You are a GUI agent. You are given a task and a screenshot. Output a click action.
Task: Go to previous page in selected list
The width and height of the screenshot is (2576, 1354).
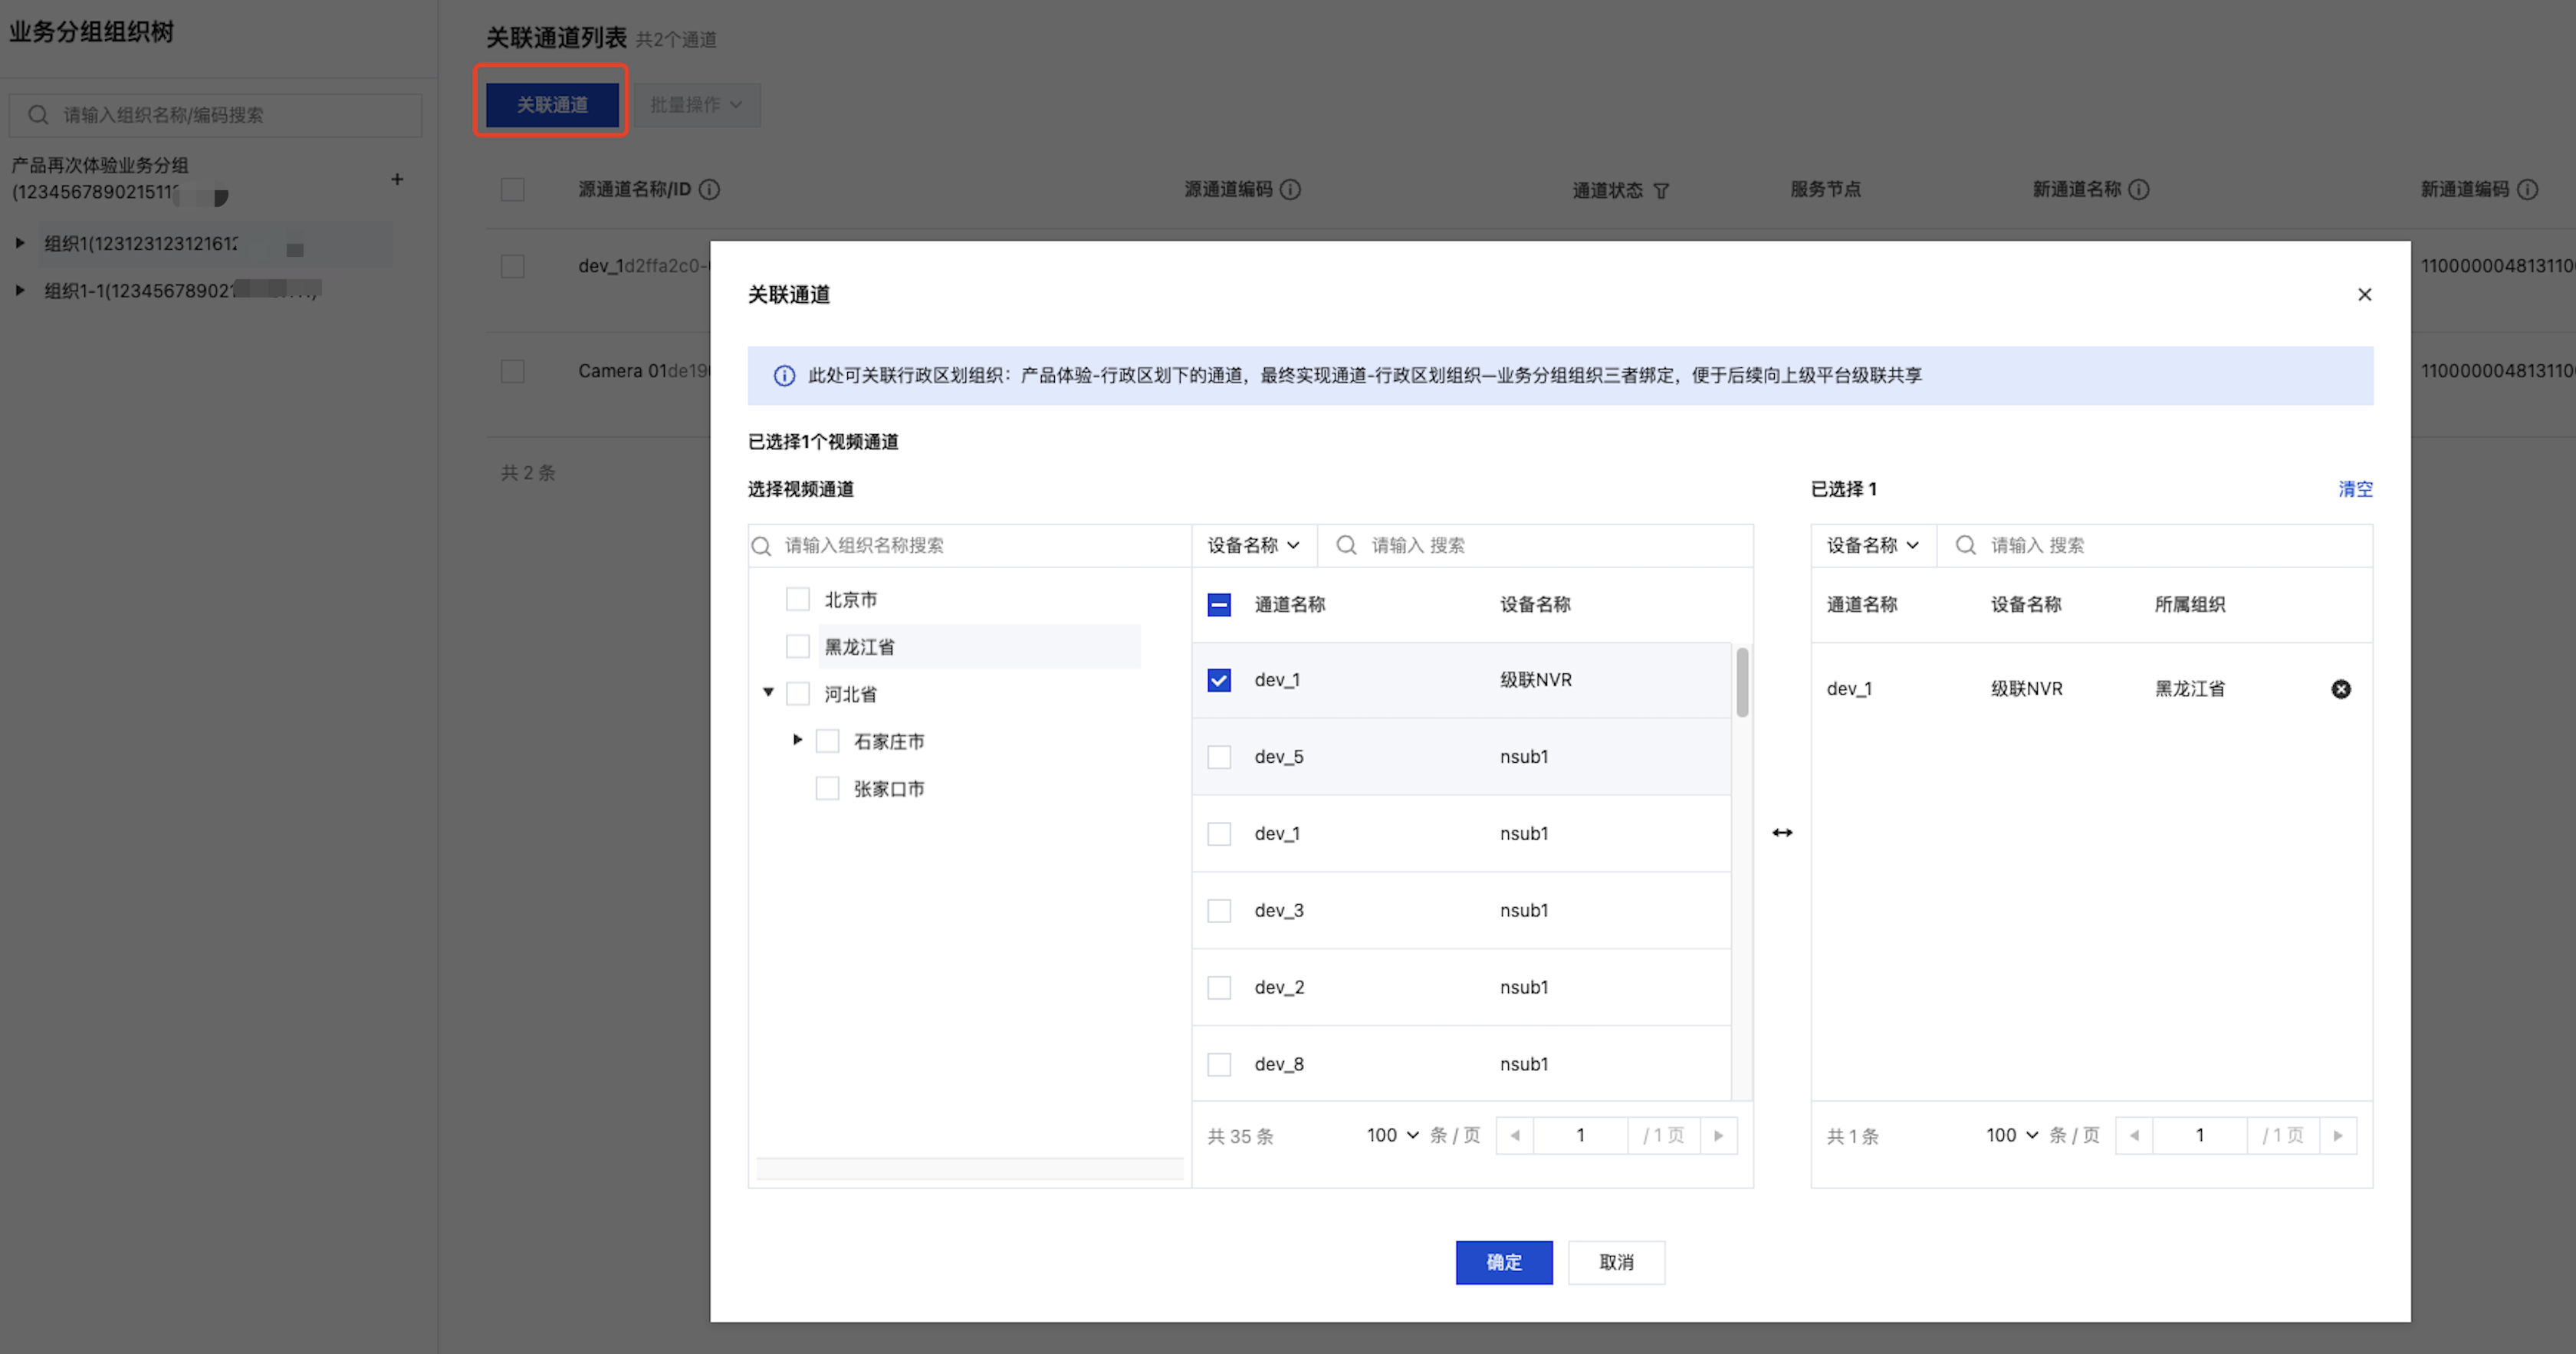(x=2134, y=1135)
